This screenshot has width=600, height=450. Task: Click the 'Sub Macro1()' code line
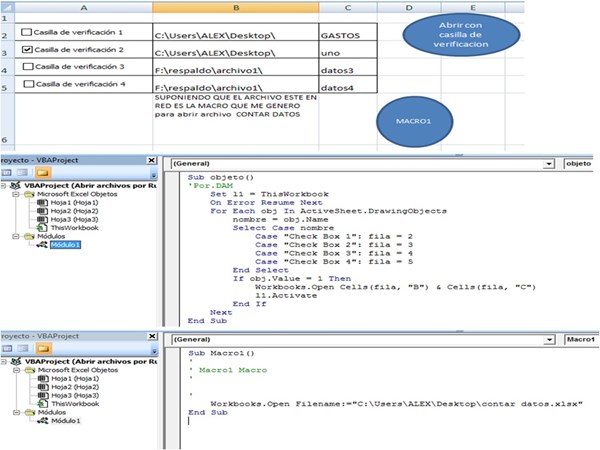click(221, 354)
